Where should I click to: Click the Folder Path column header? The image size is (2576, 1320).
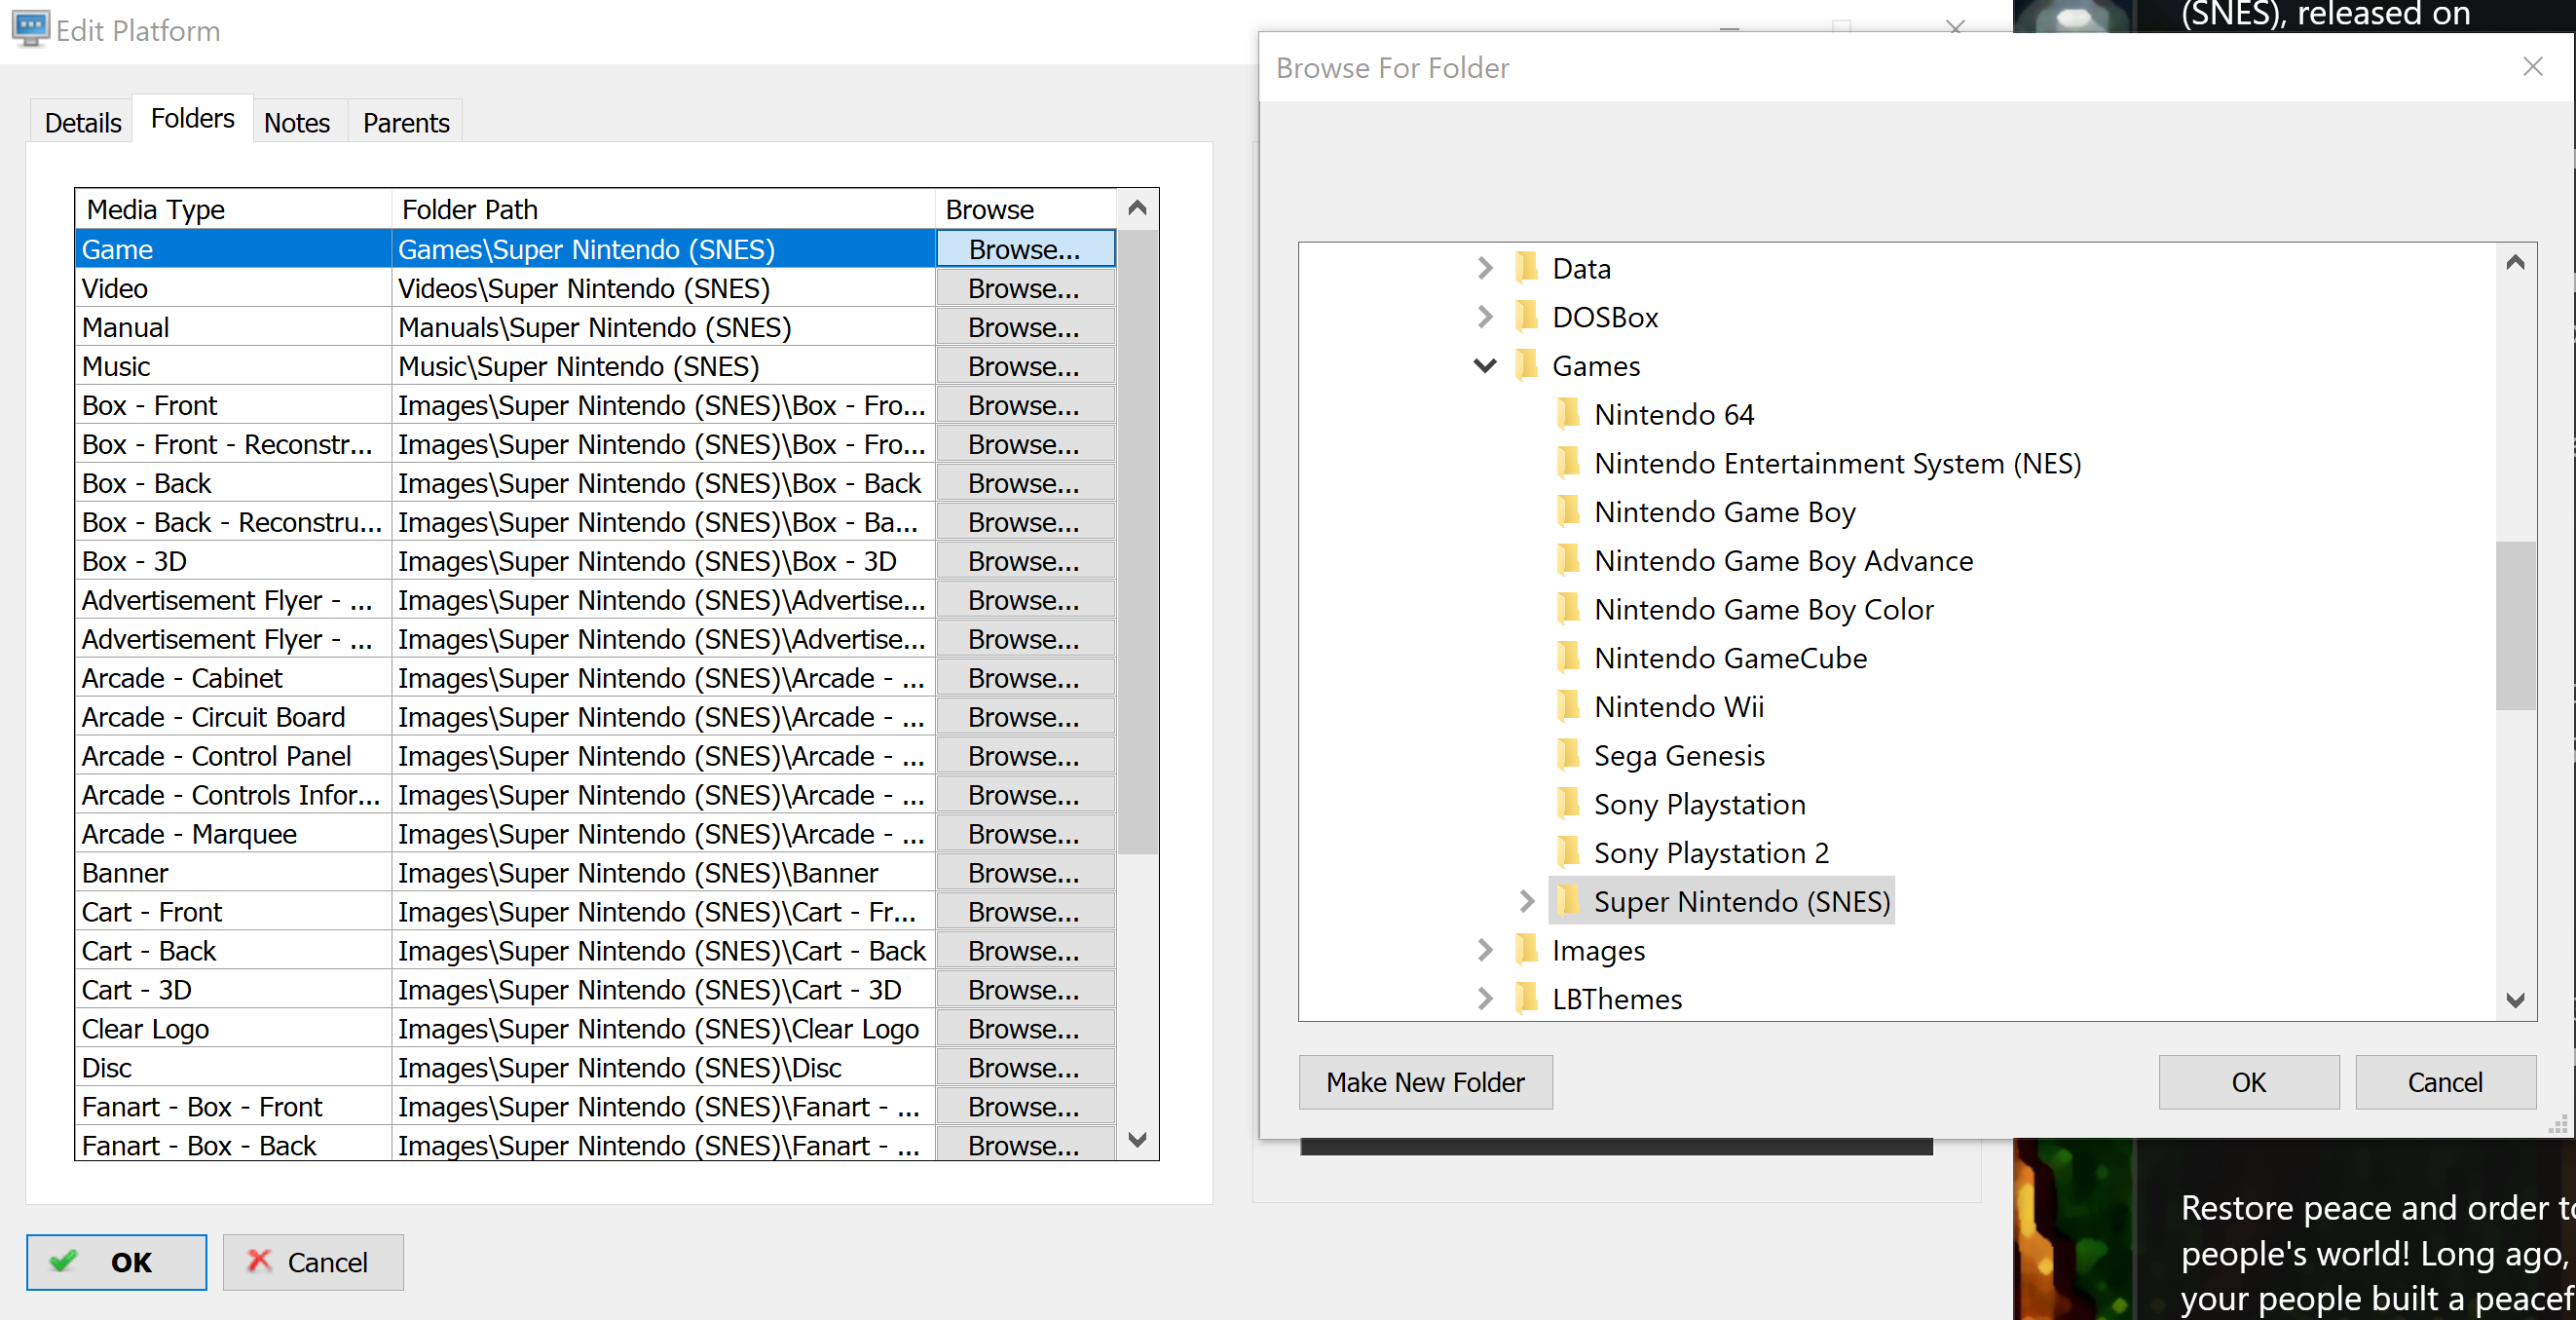(x=663, y=209)
